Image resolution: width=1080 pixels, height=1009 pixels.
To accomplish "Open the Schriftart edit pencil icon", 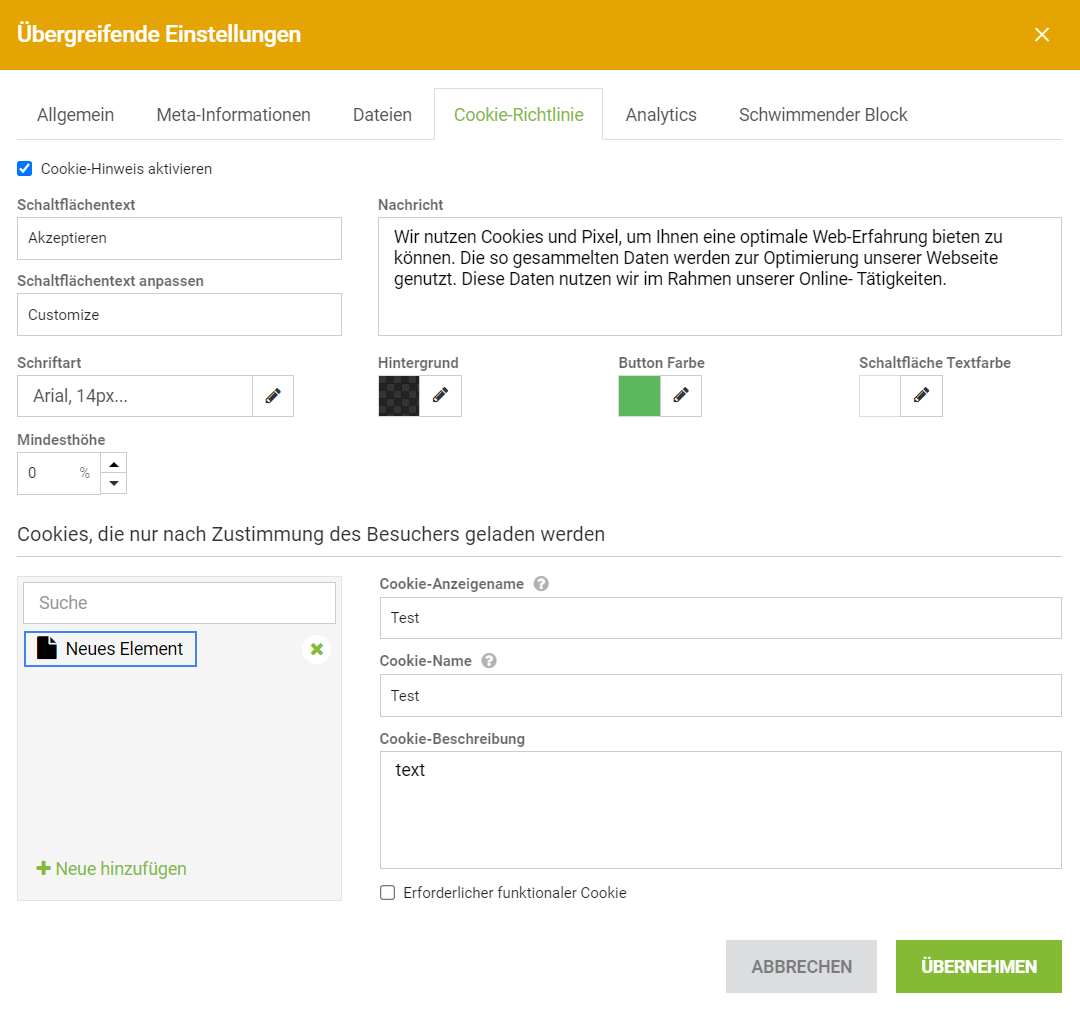I will click(x=273, y=396).
